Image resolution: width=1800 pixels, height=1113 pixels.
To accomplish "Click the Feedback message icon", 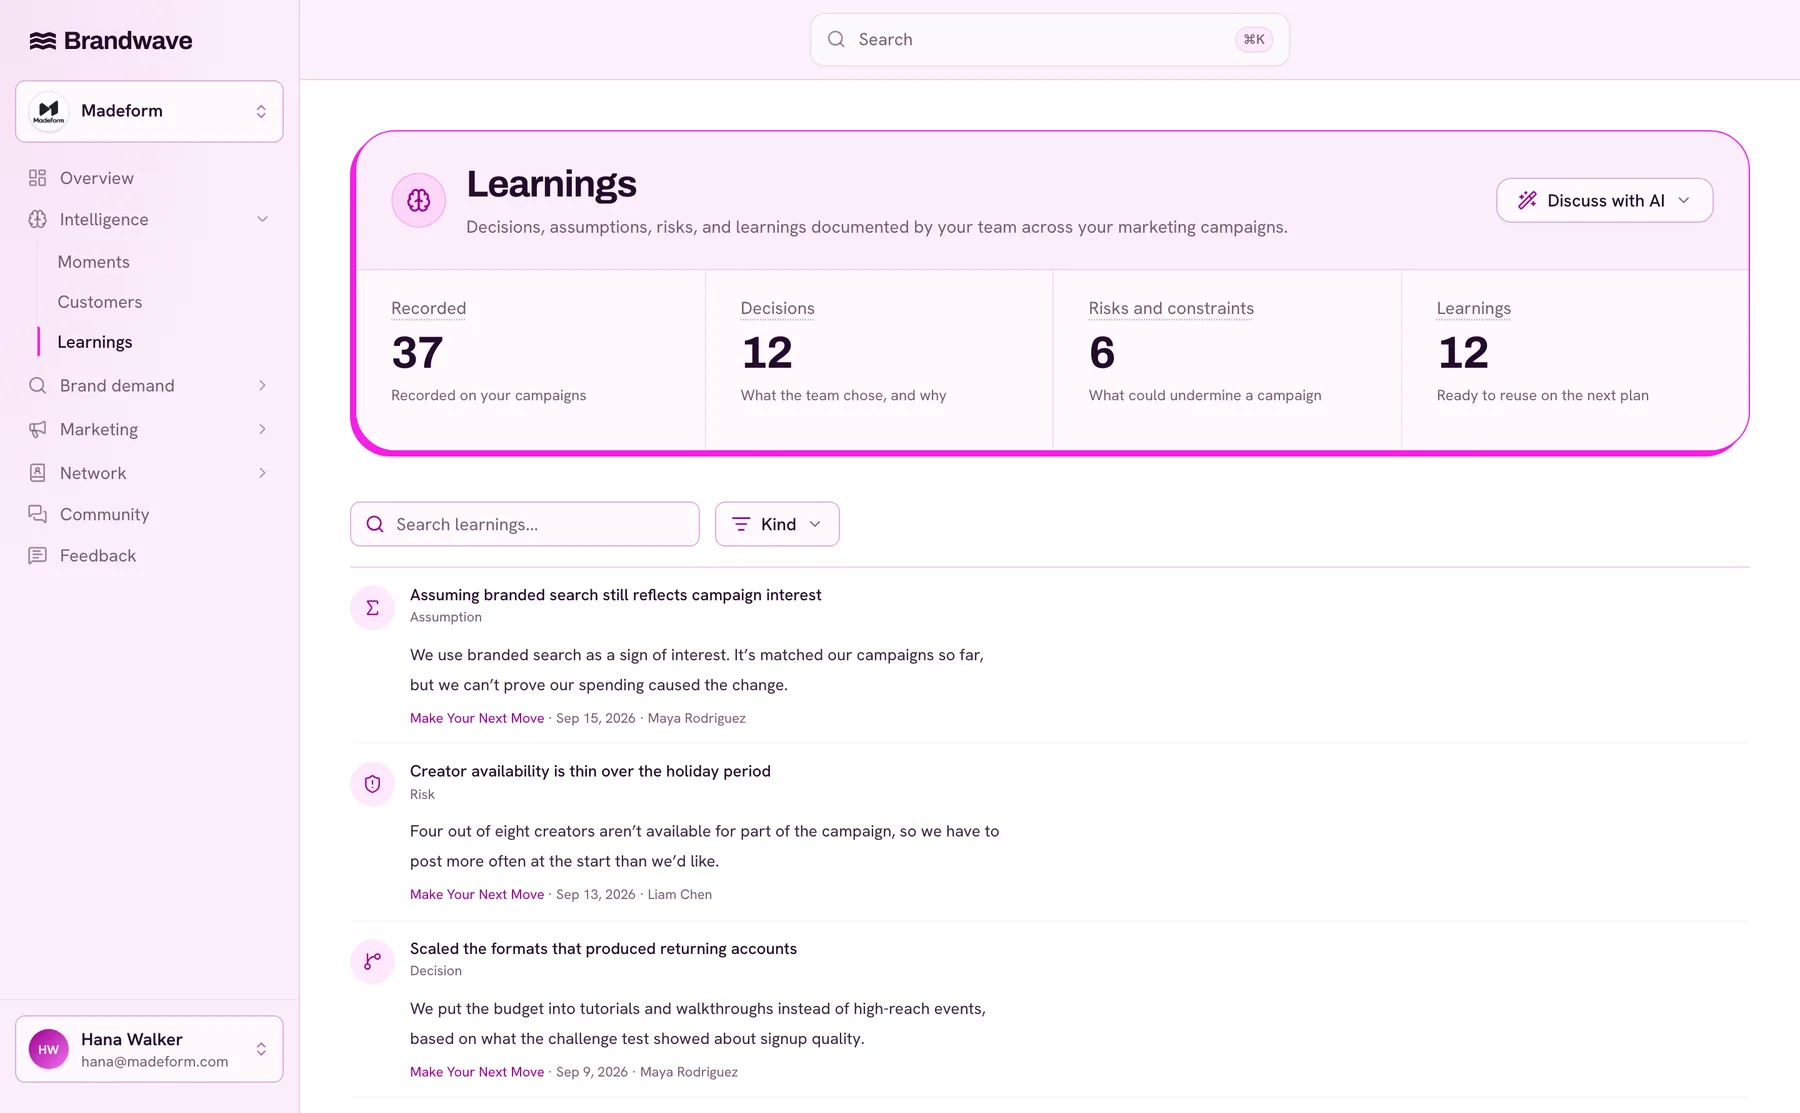I will coord(38,555).
